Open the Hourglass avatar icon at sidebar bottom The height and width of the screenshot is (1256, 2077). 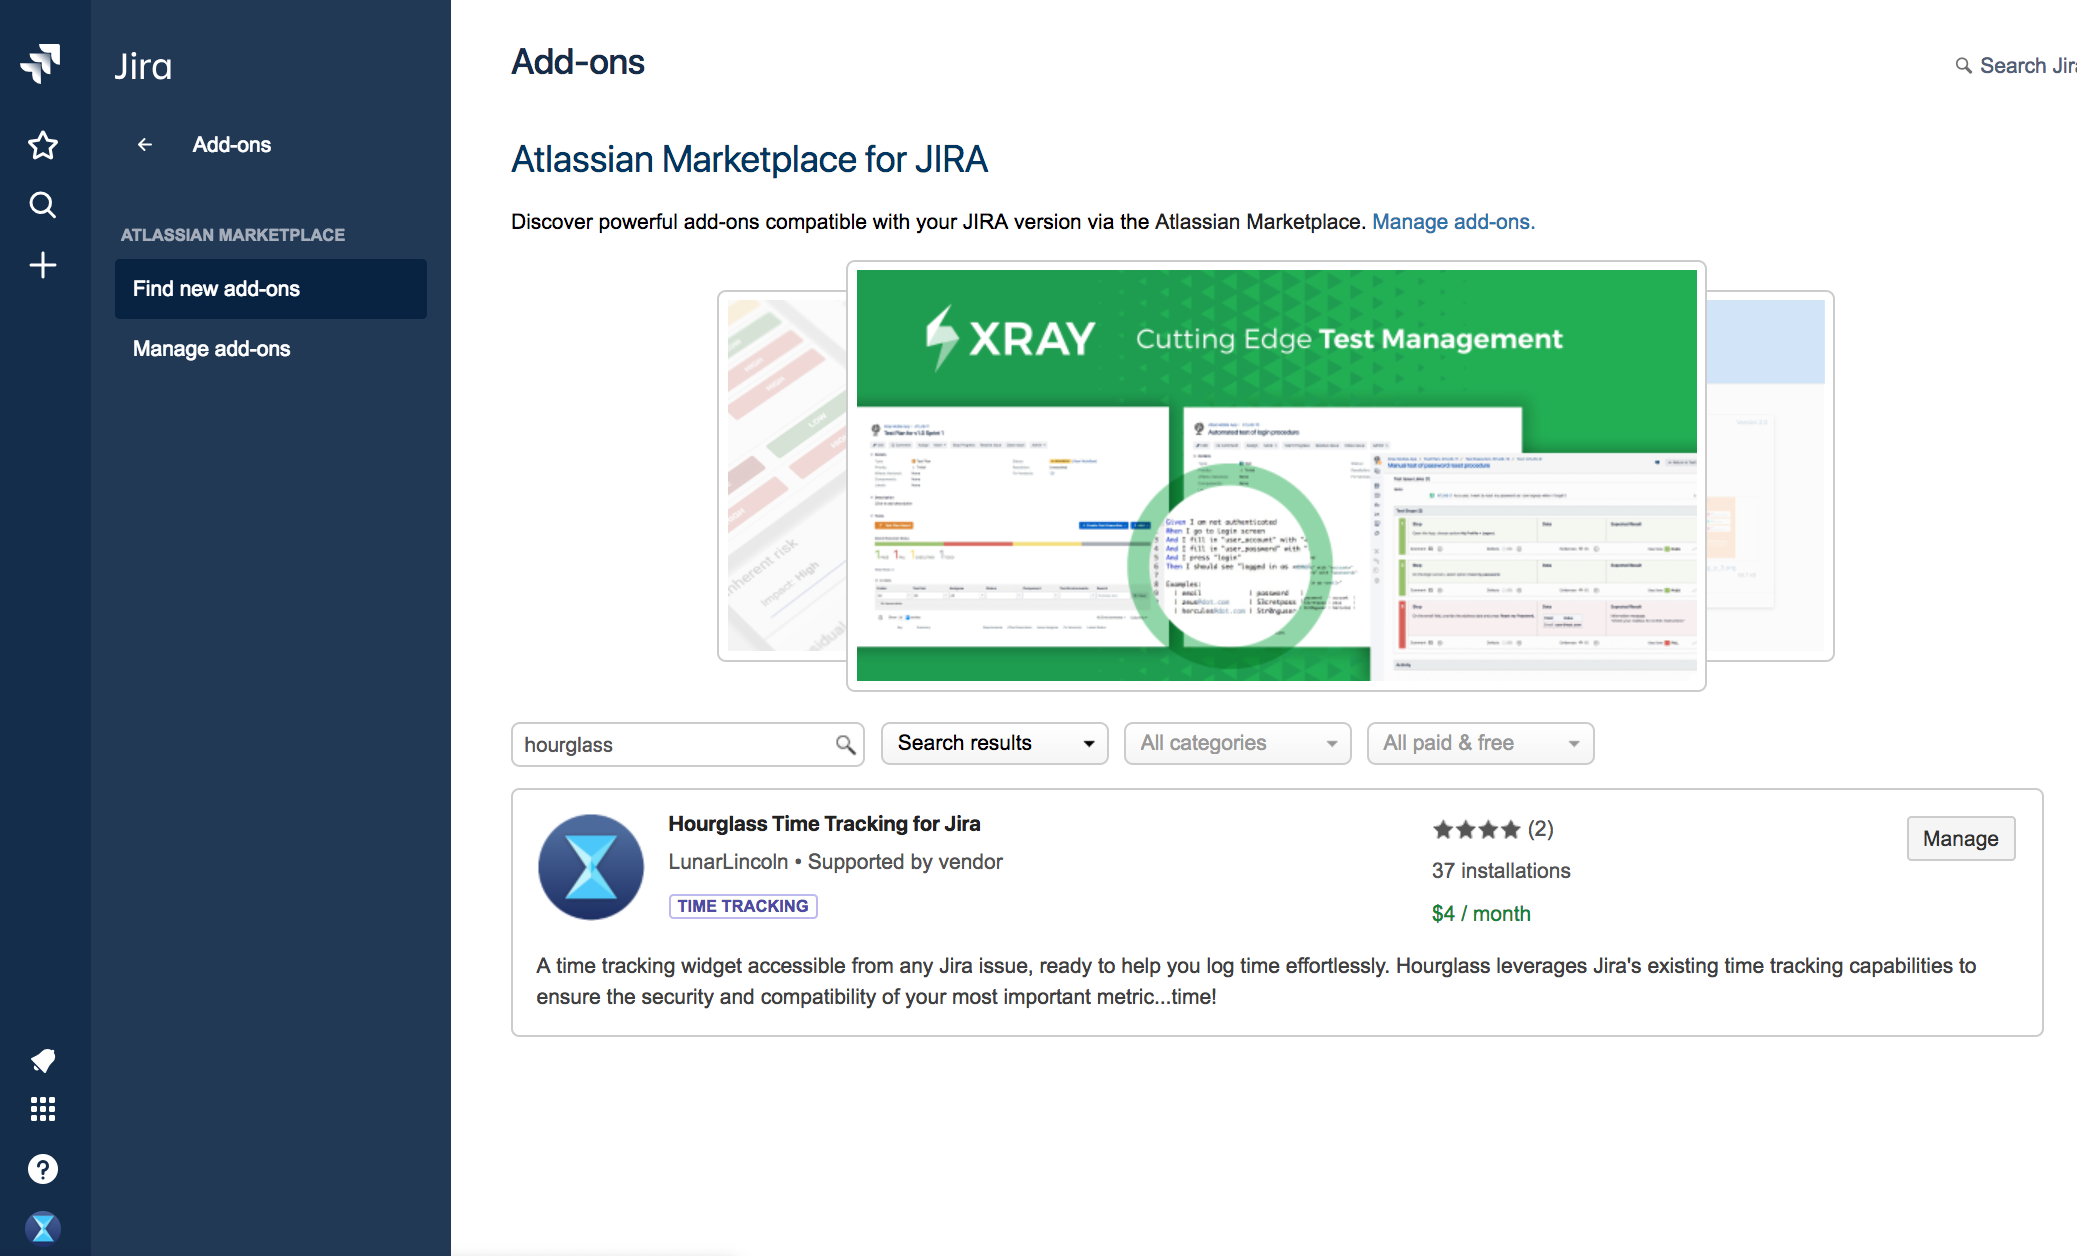click(43, 1227)
